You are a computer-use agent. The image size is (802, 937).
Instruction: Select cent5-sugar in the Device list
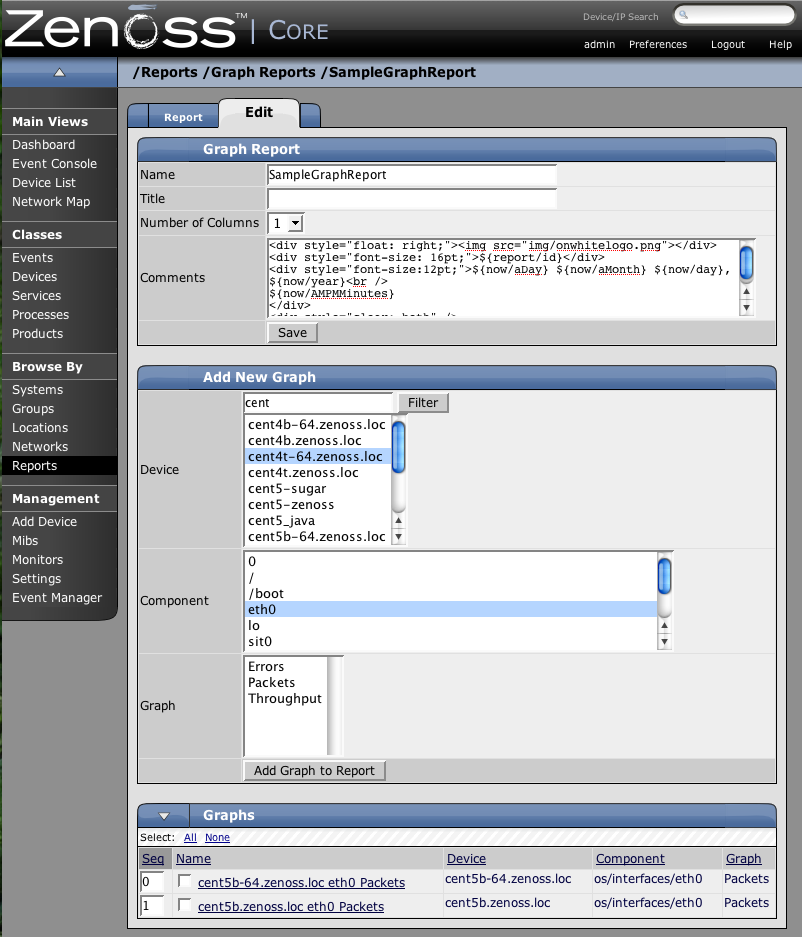[x=317, y=488]
